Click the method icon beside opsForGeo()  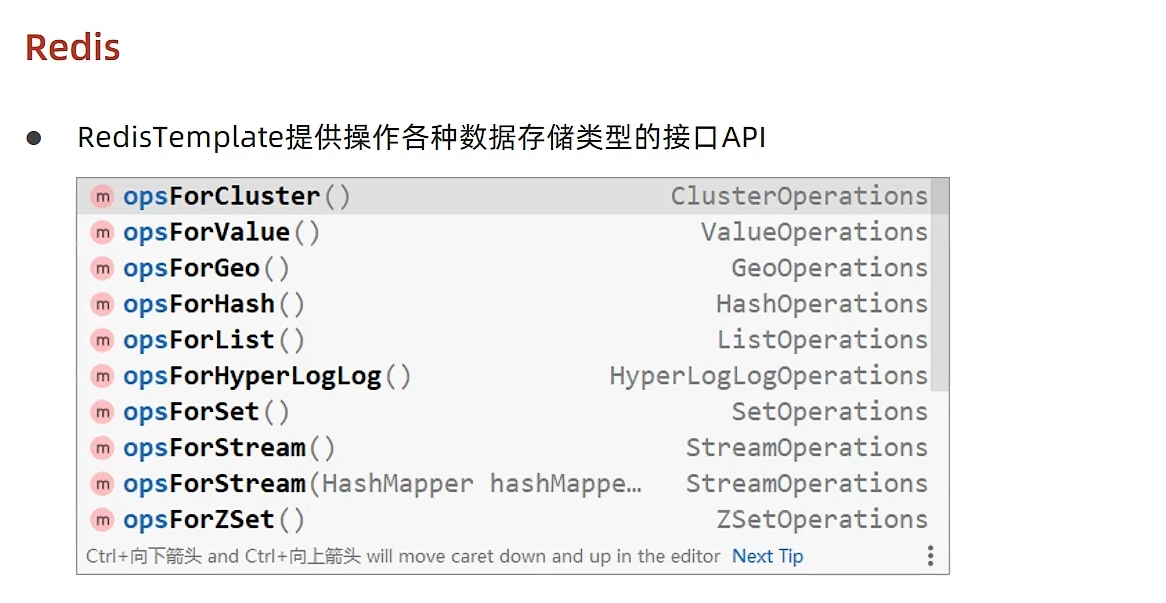[x=102, y=268]
